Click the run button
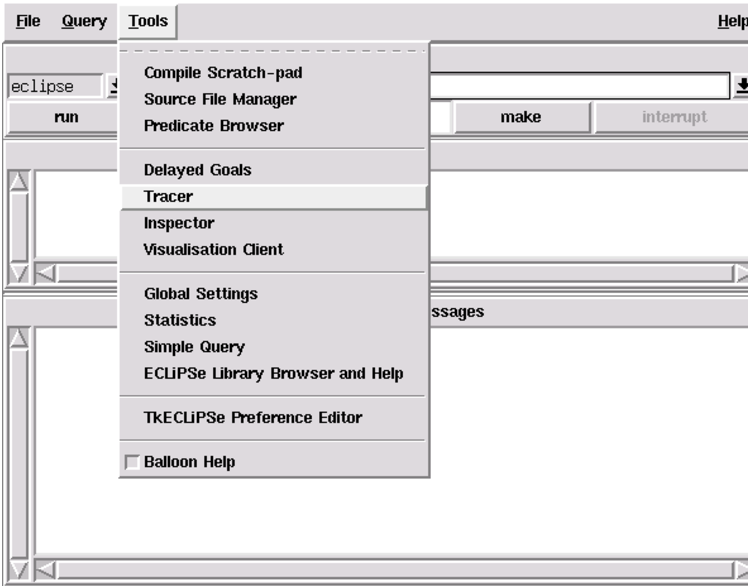 (66, 117)
